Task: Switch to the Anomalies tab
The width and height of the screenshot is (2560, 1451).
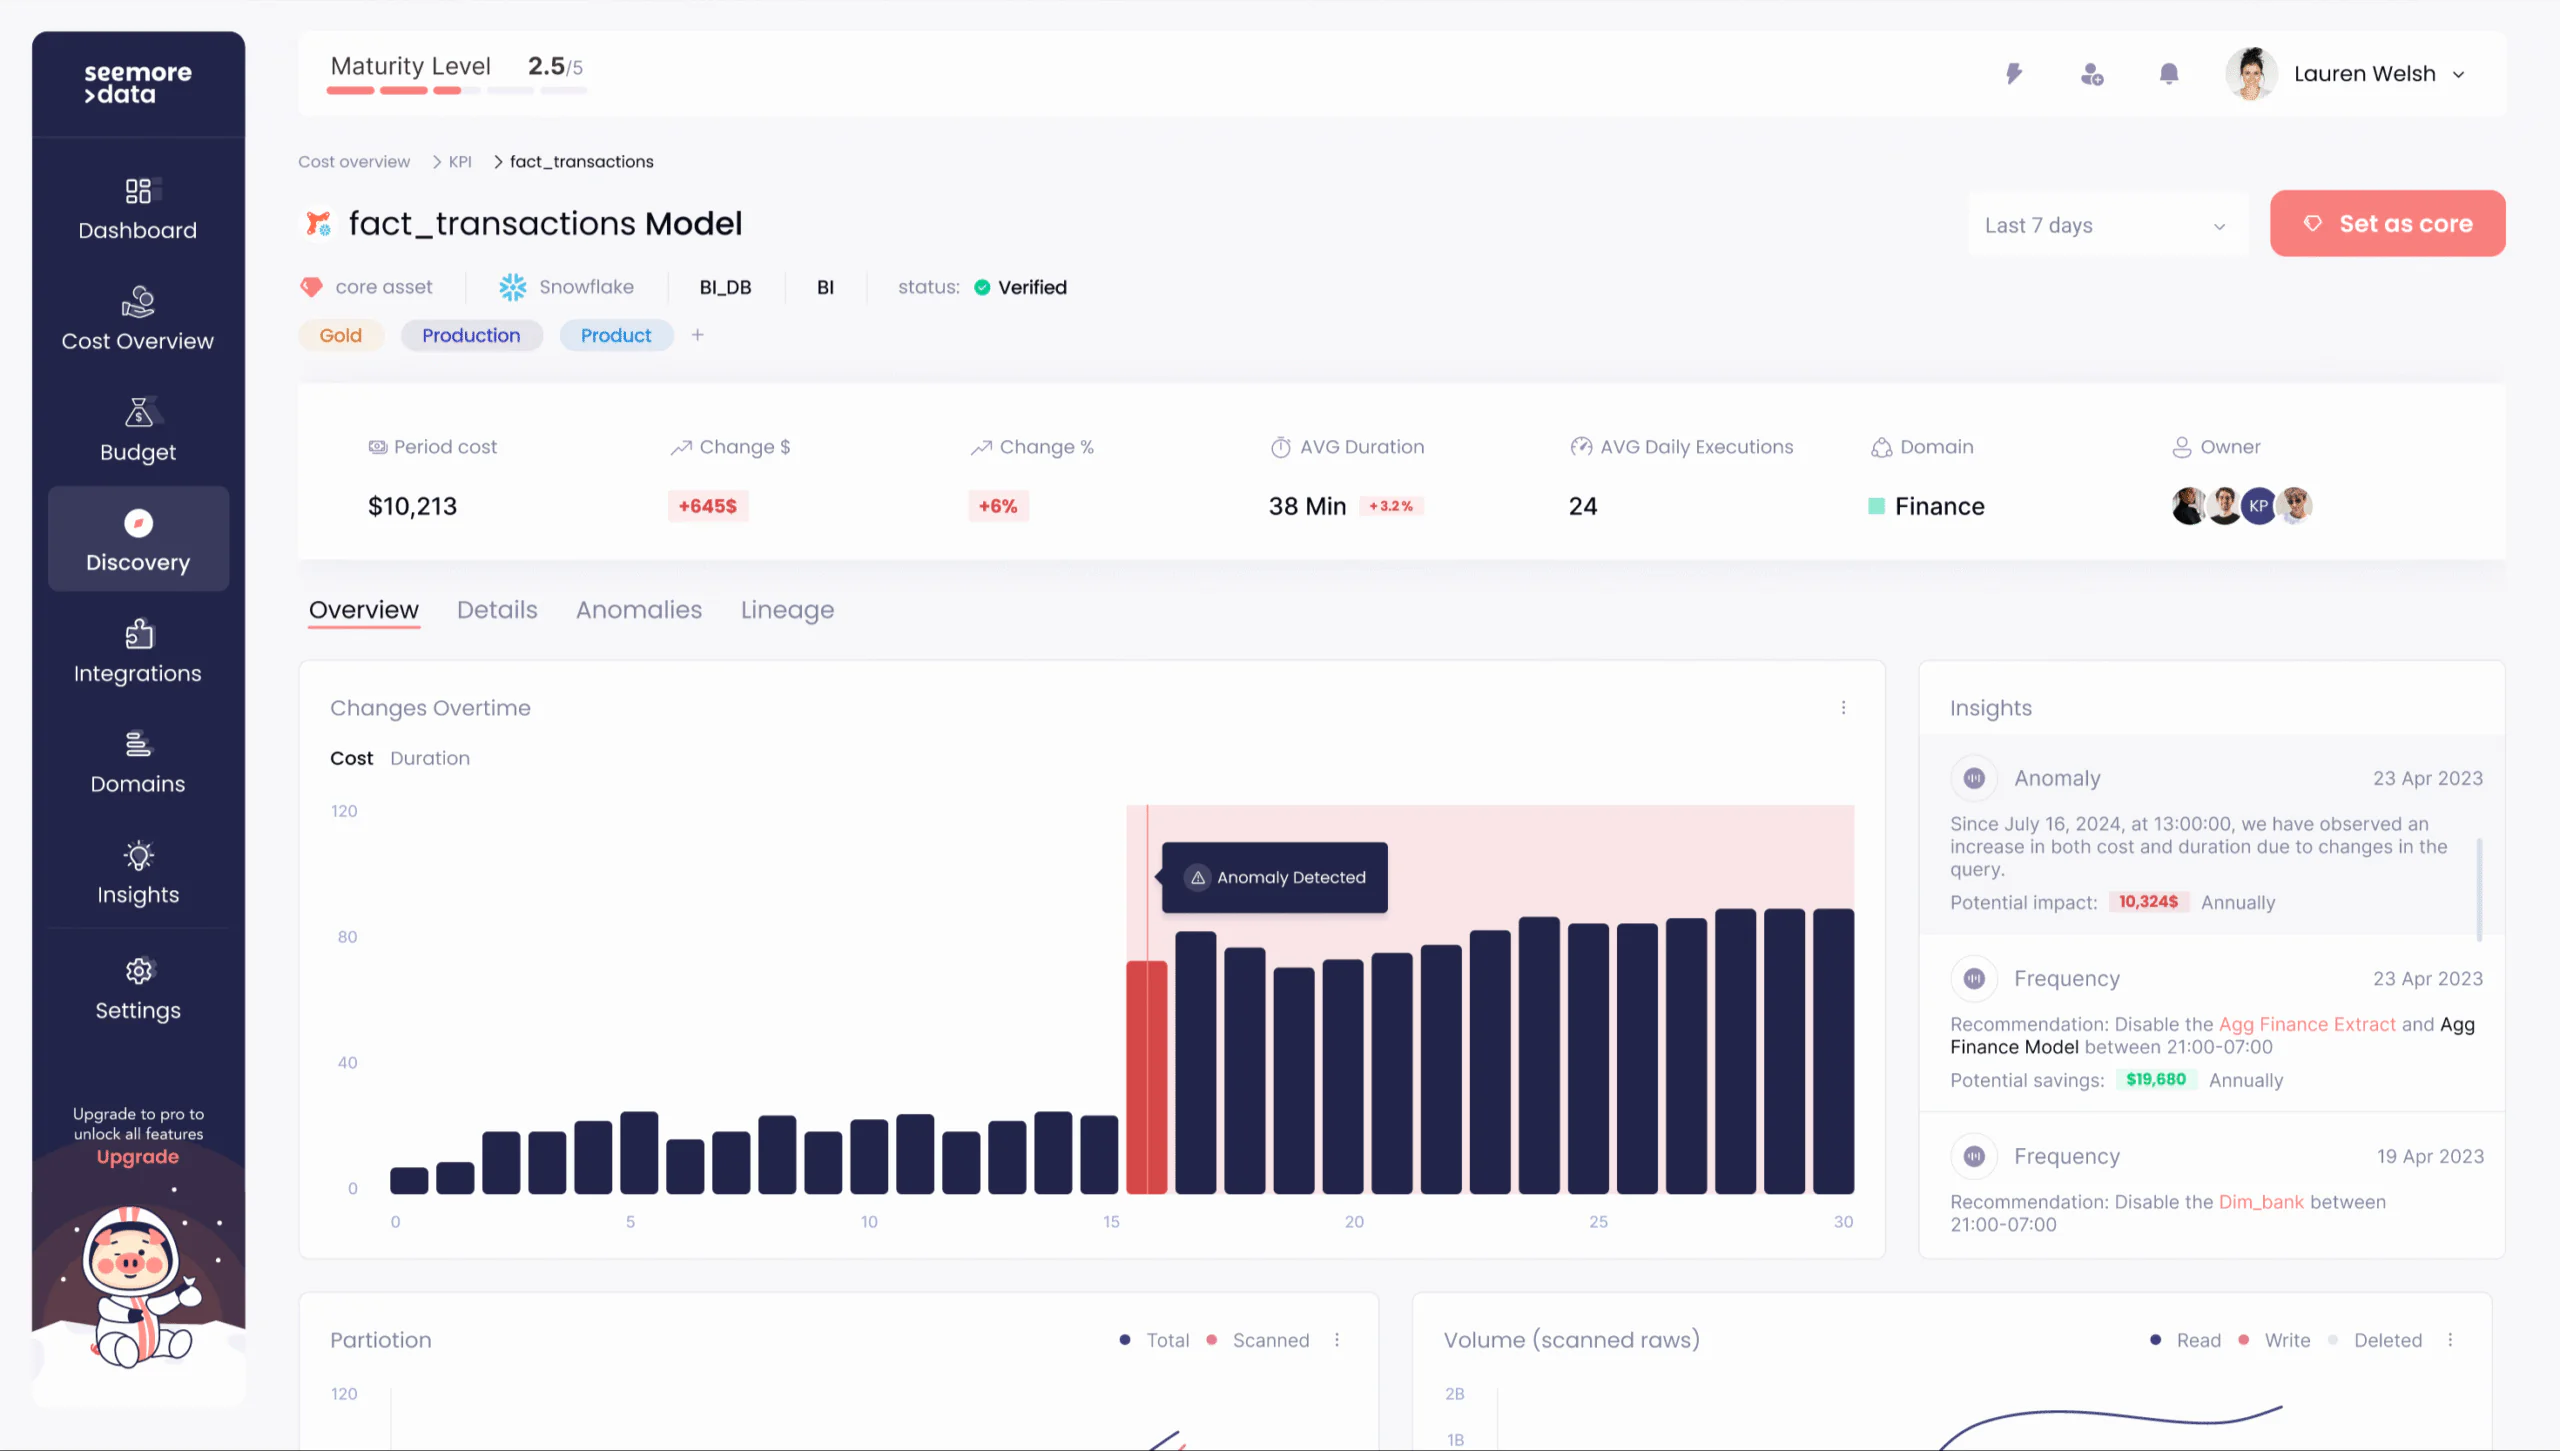Action: [x=638, y=610]
